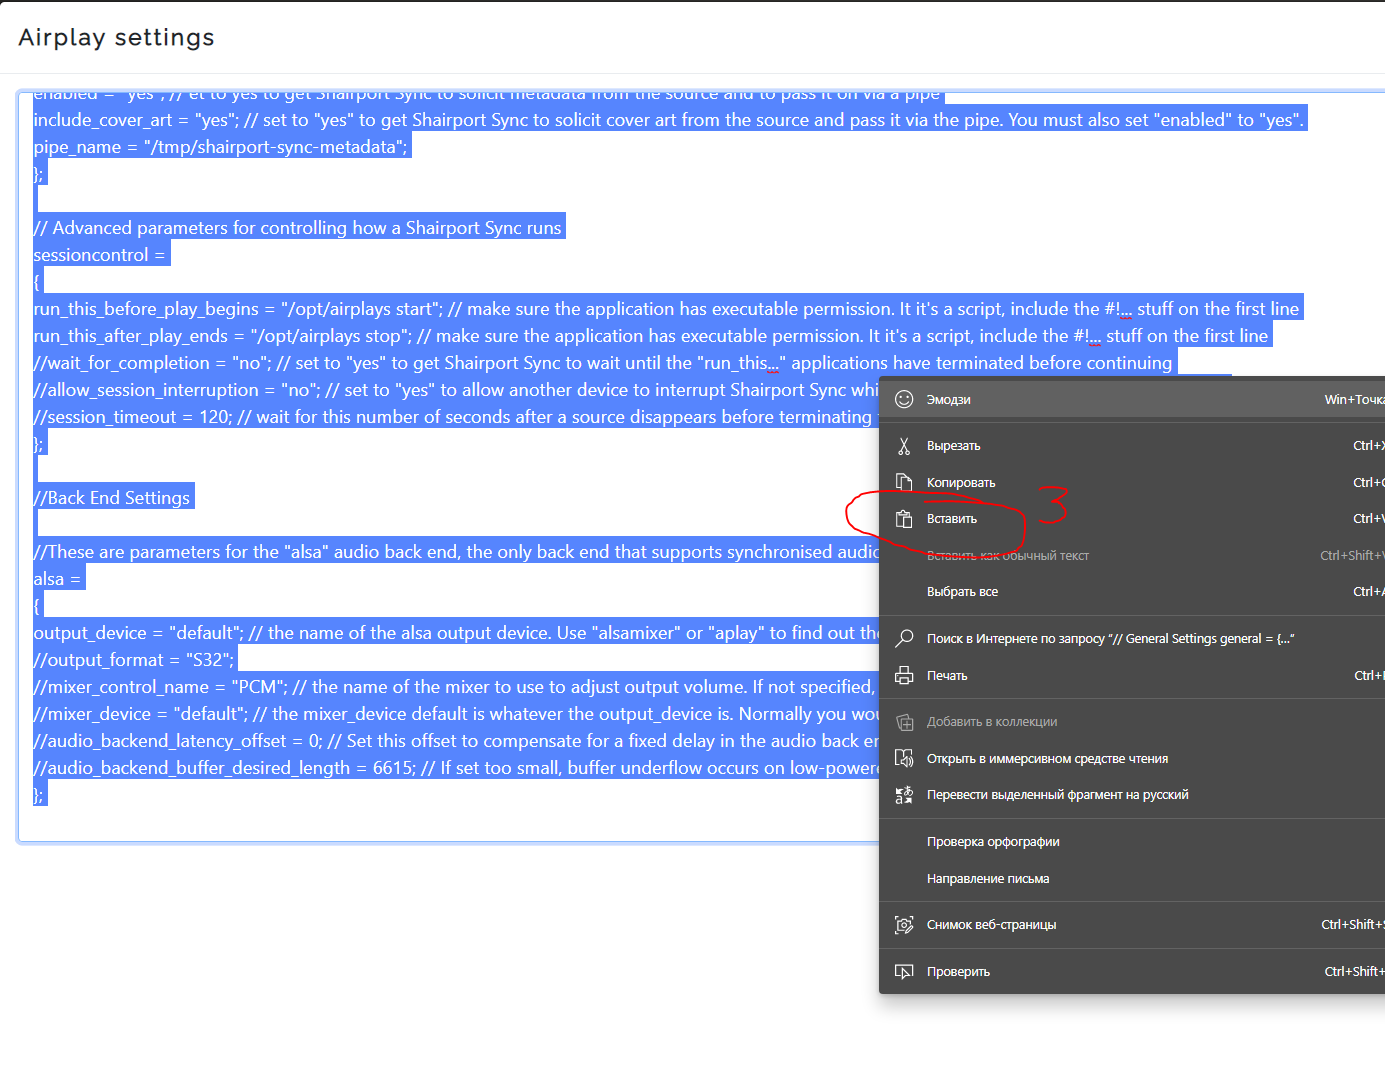Click the //output_format = "S32" line
Viewport: 1385px width, 1084px height.
coord(134,660)
